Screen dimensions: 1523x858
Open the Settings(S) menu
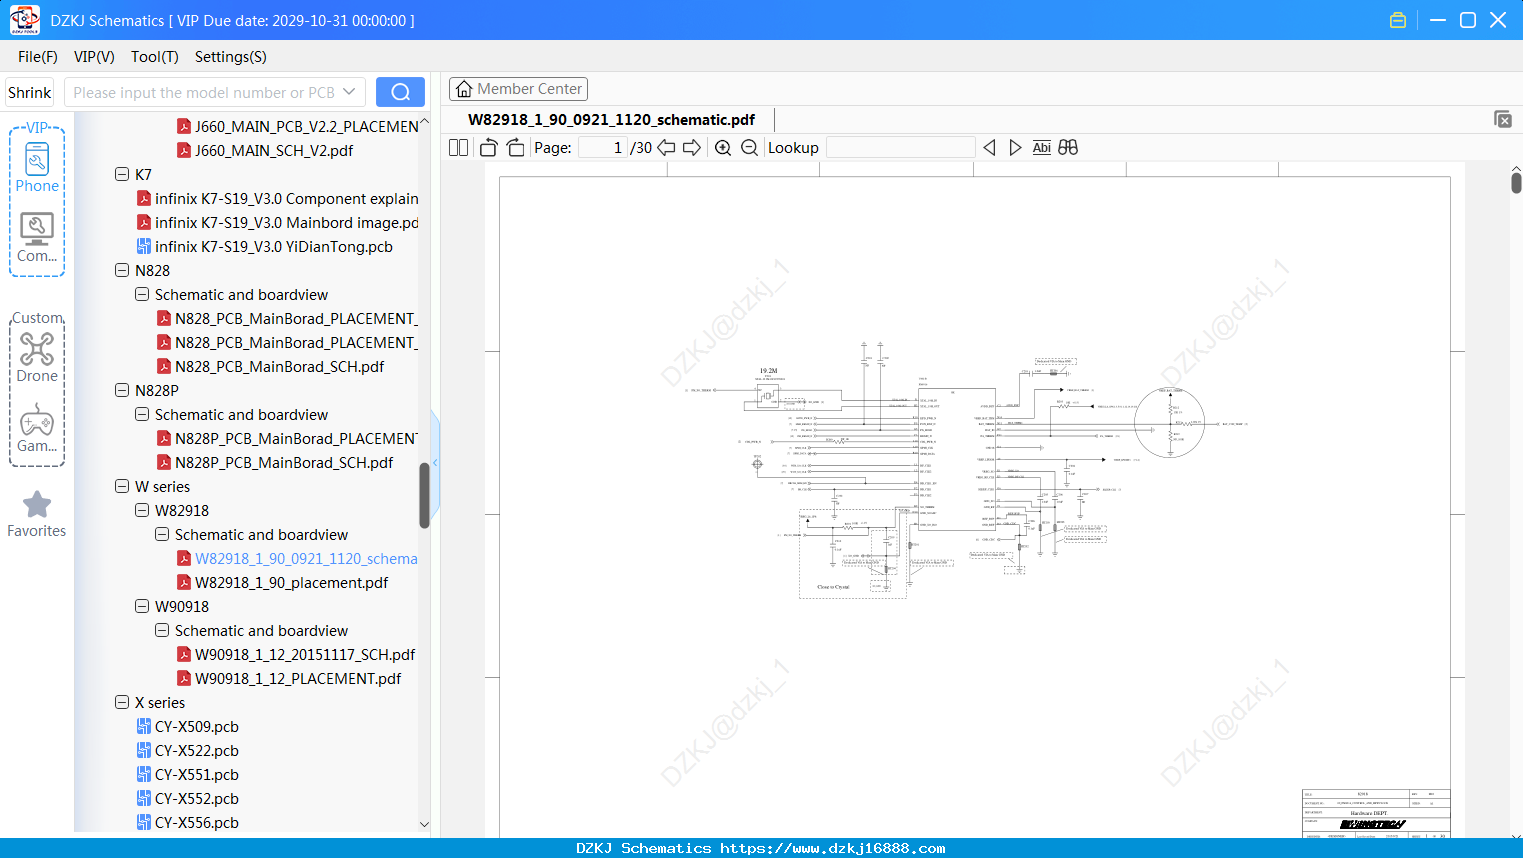pos(231,57)
